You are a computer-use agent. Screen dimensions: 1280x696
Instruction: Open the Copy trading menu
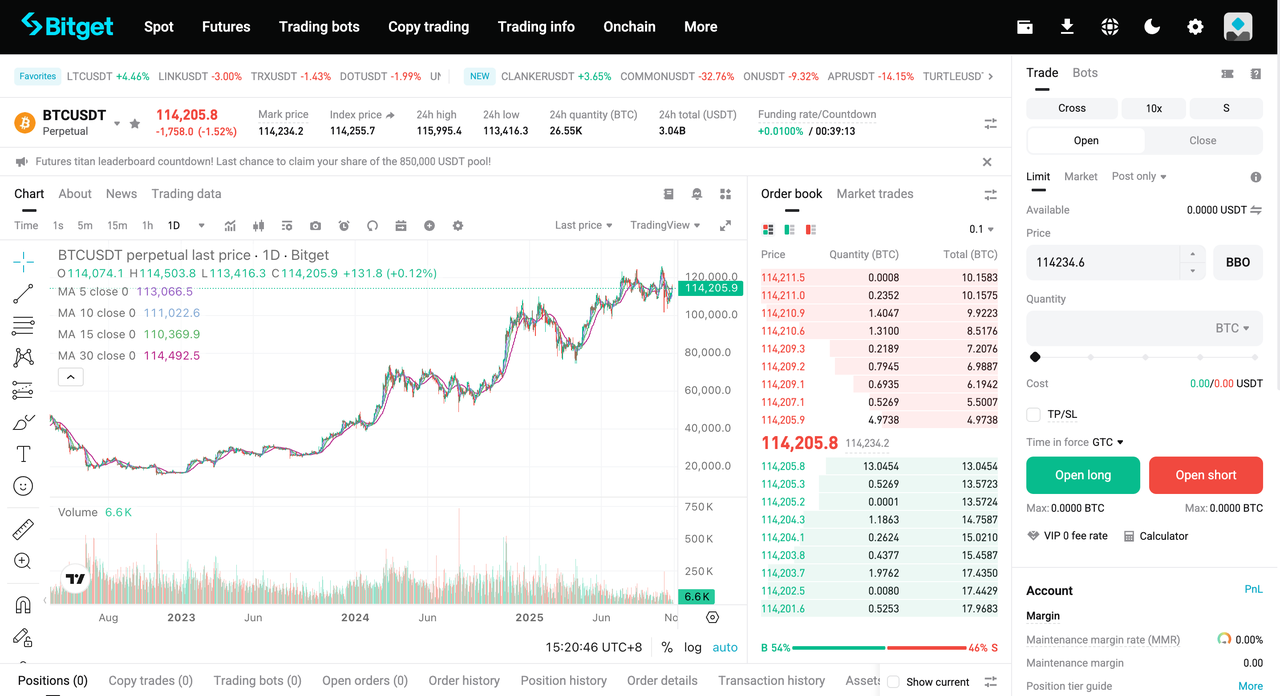pyautogui.click(x=428, y=27)
